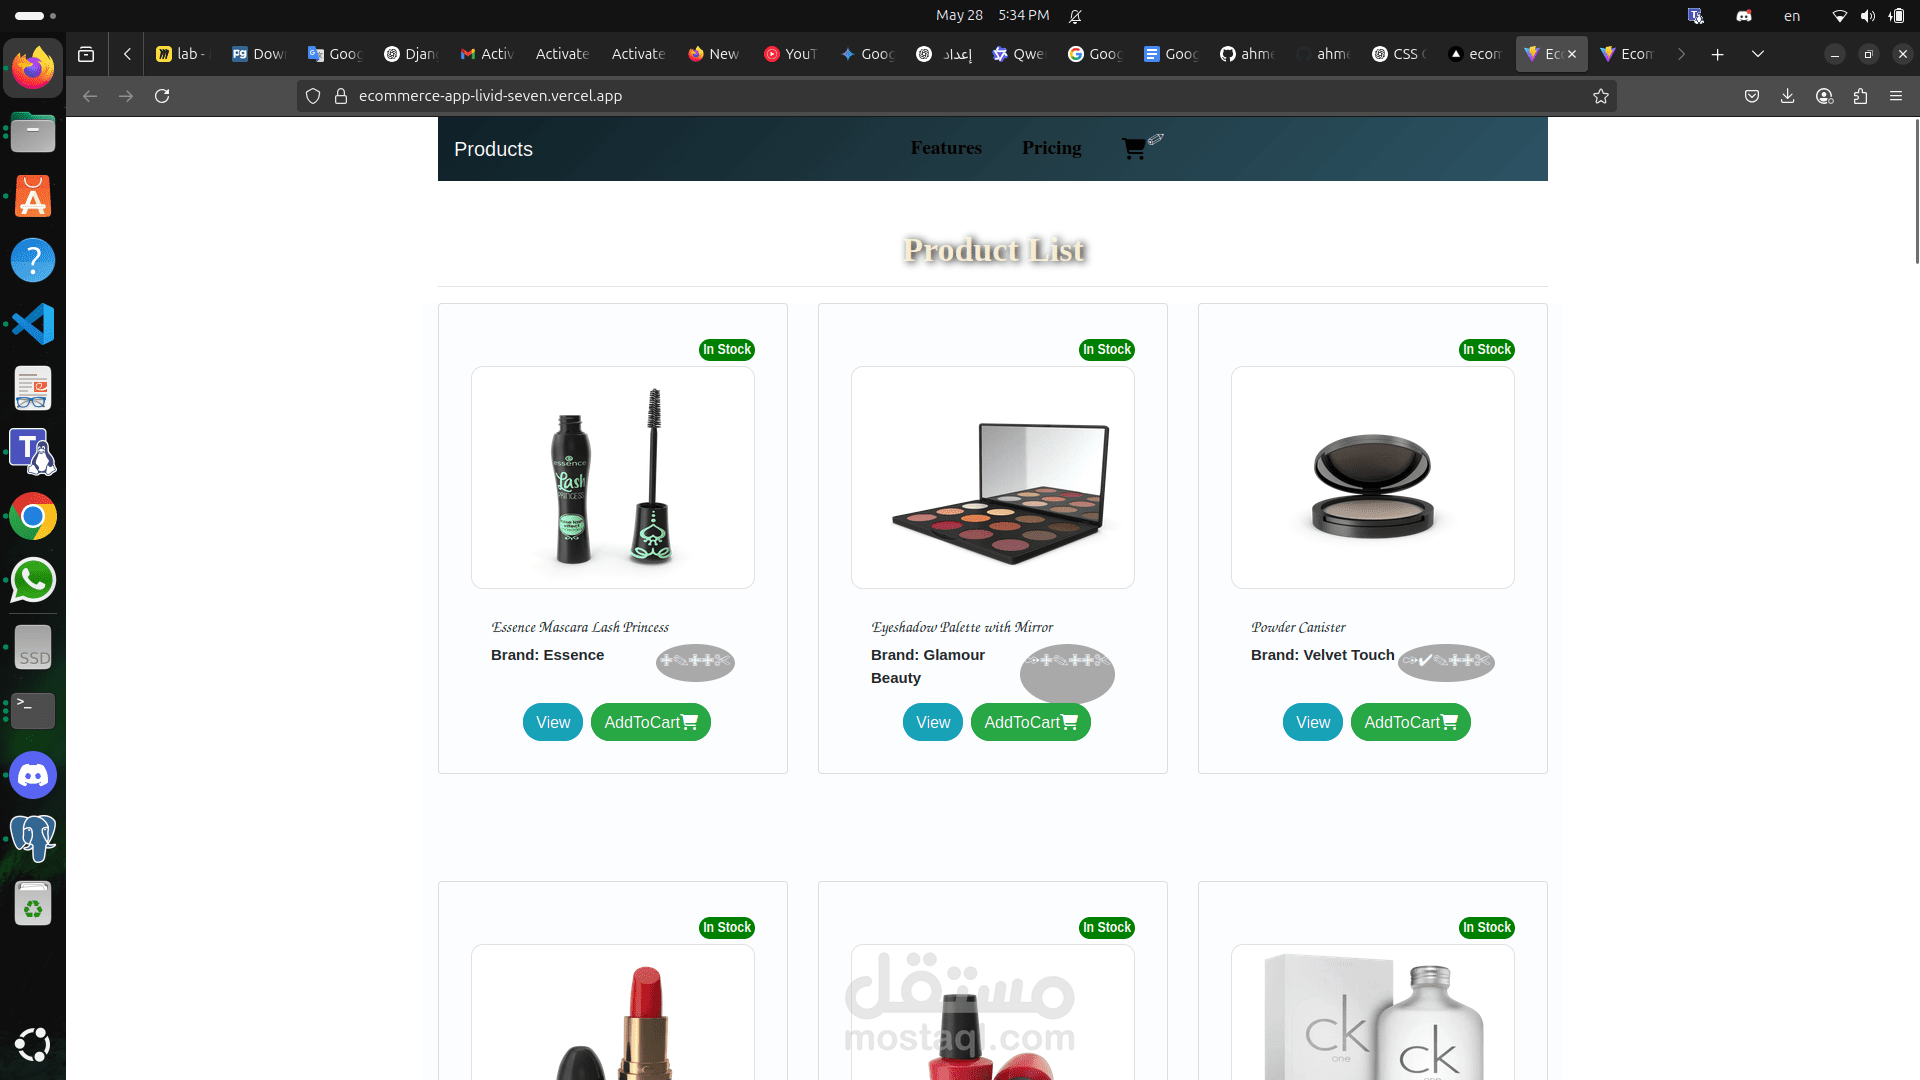Switch to the YouTube tab
This screenshot has width=1920, height=1080.
790,54
